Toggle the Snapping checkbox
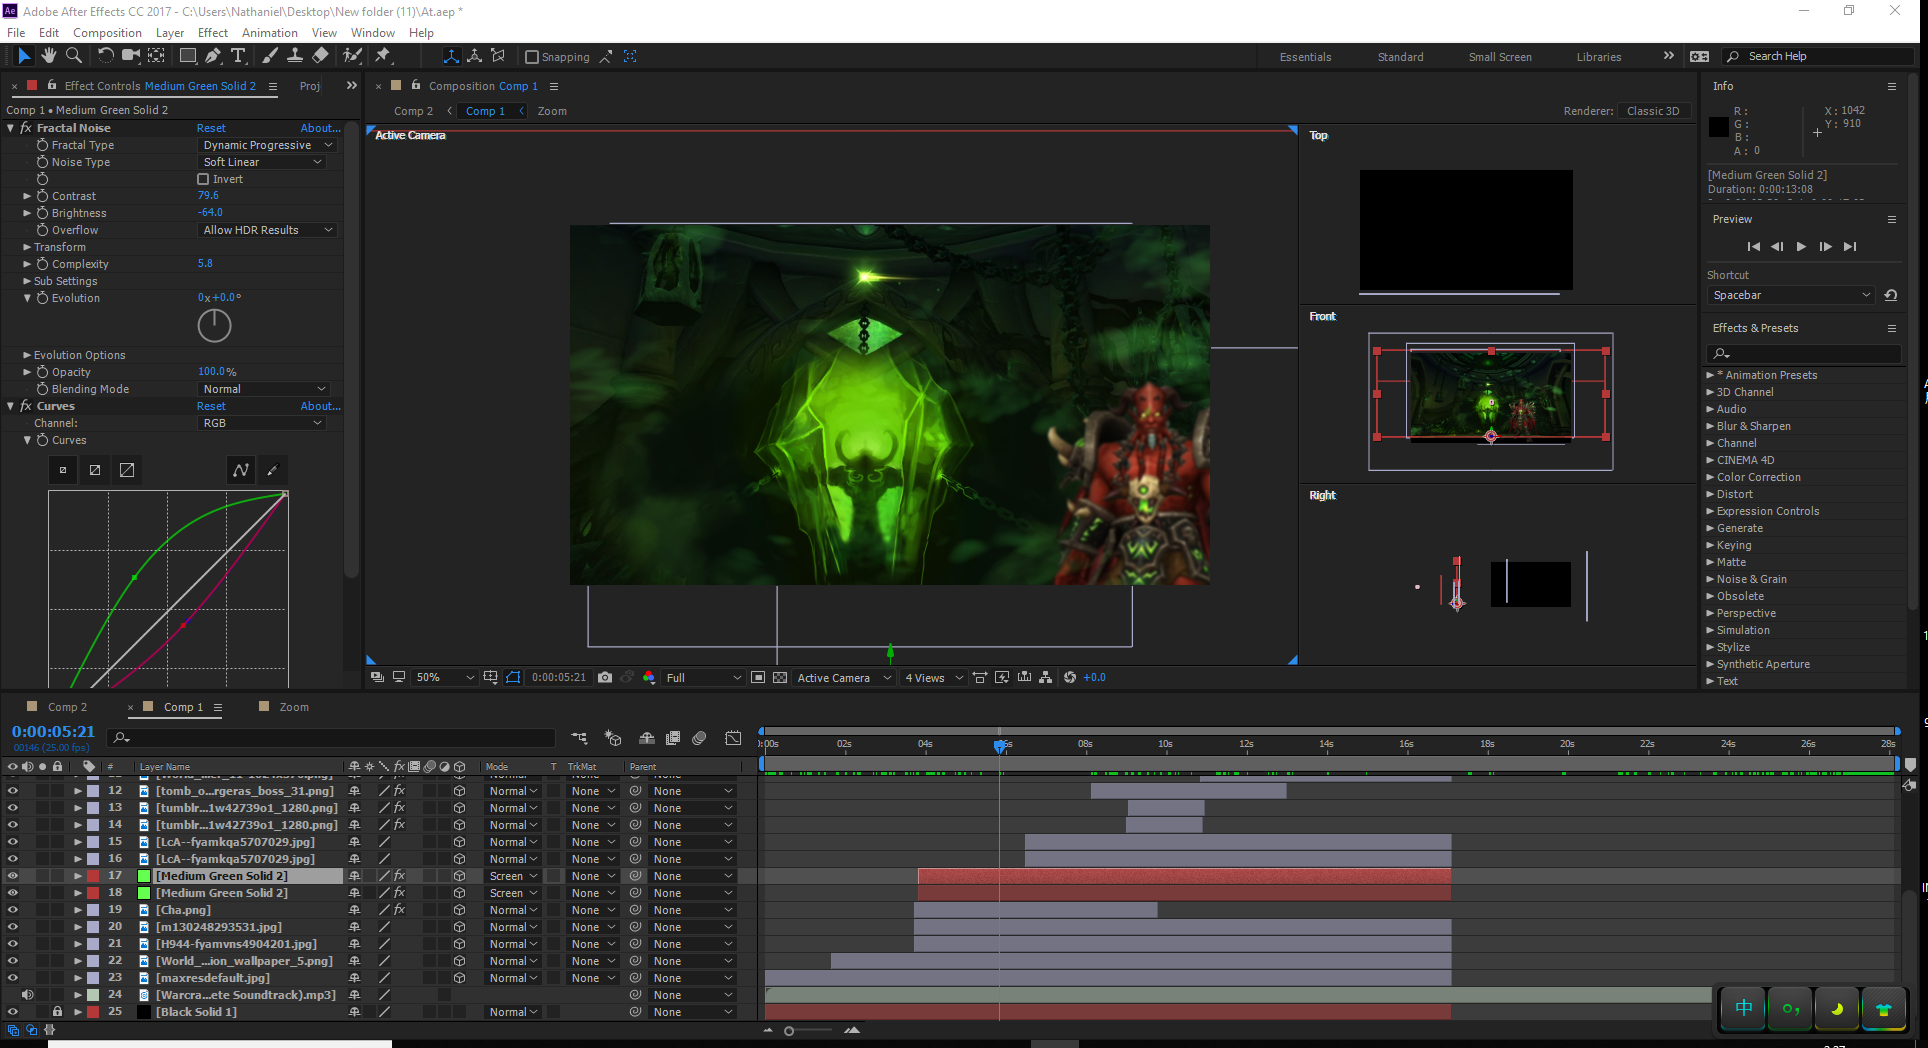 click(x=532, y=57)
